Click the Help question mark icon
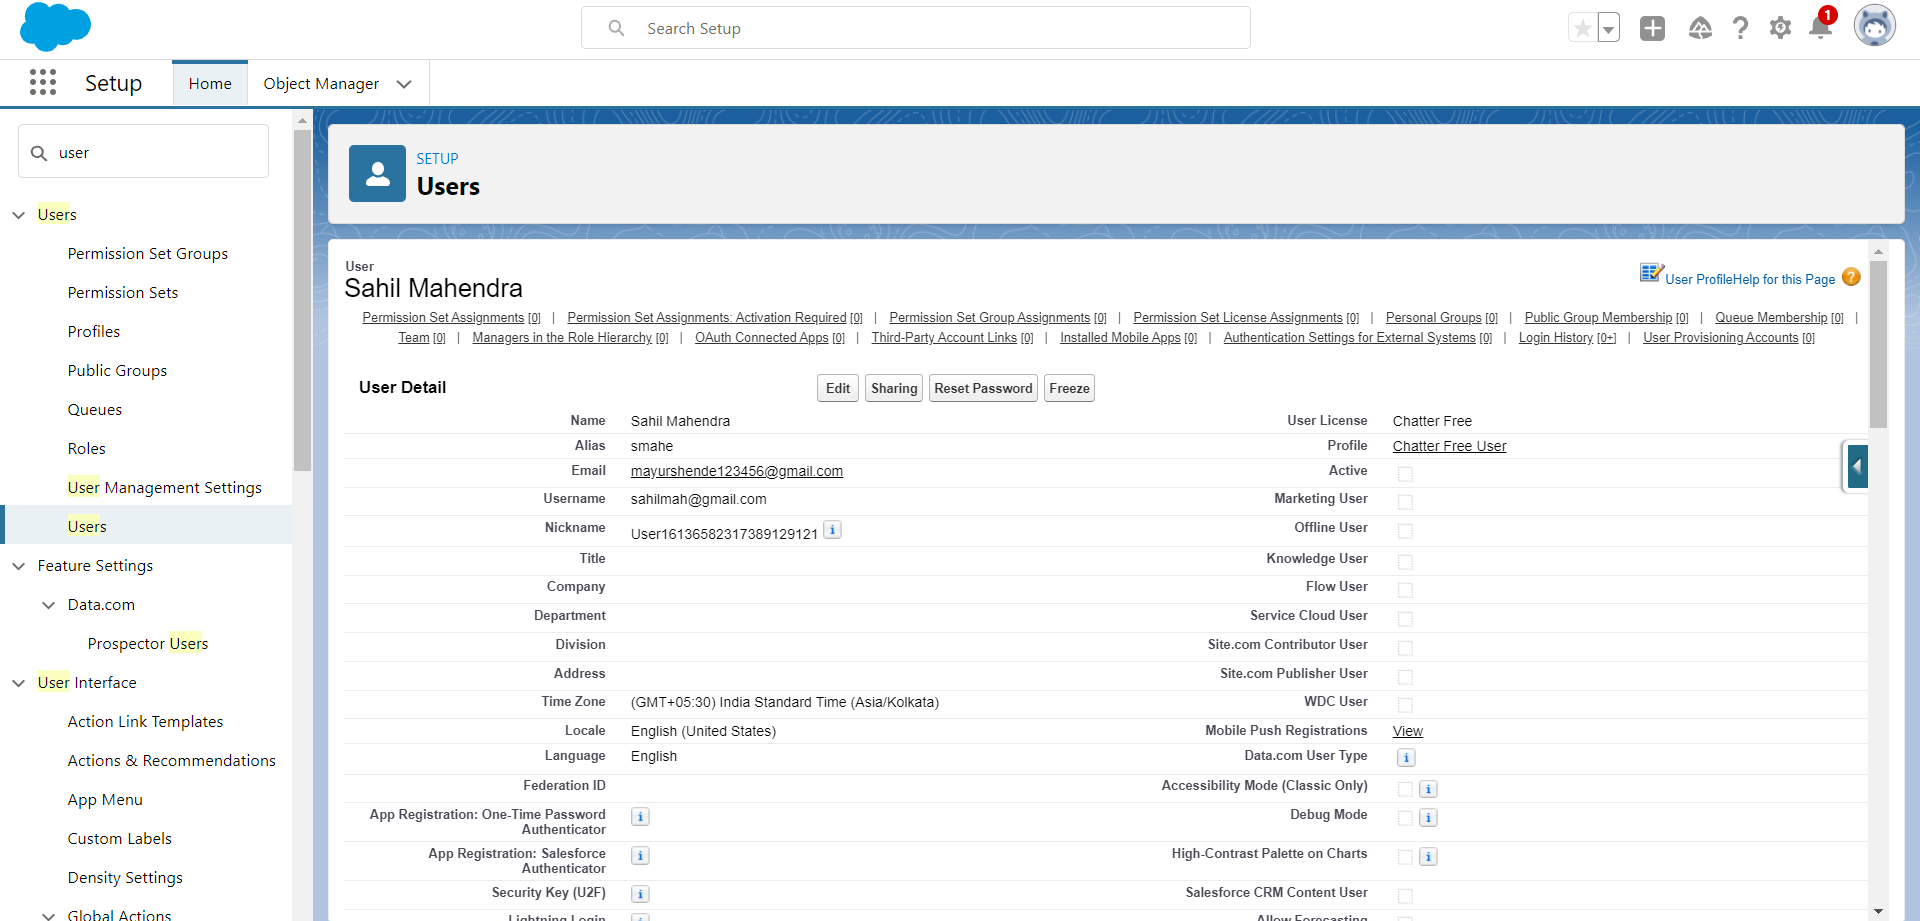 pos(1740,28)
